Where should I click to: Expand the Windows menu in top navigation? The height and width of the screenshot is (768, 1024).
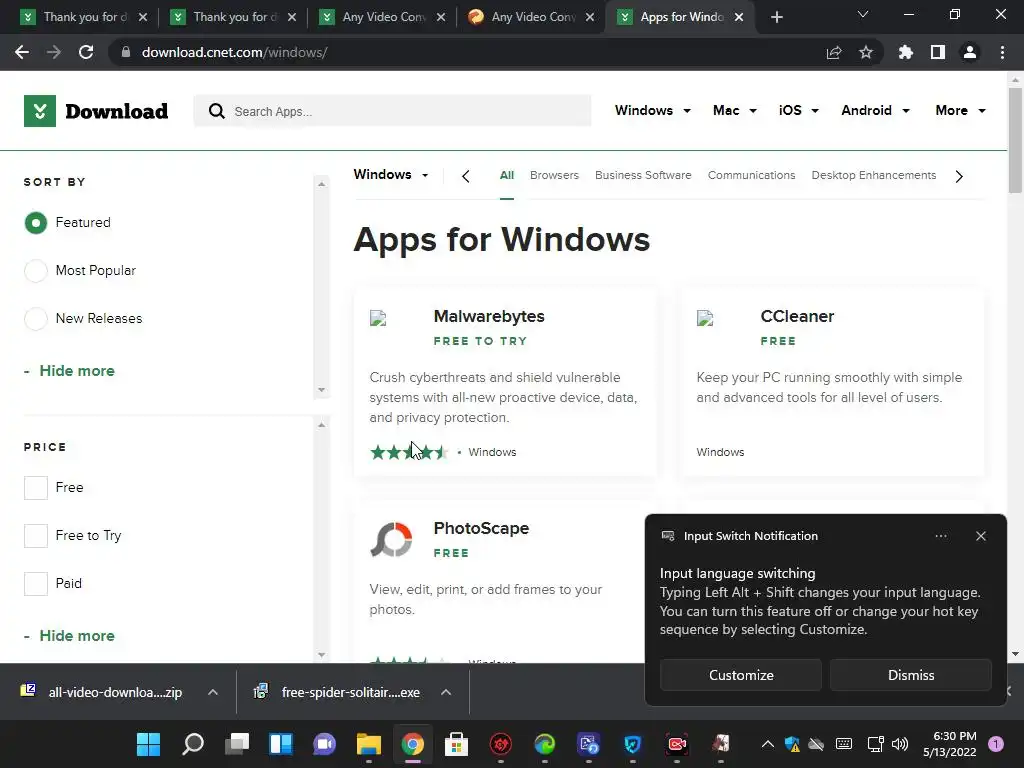click(652, 110)
